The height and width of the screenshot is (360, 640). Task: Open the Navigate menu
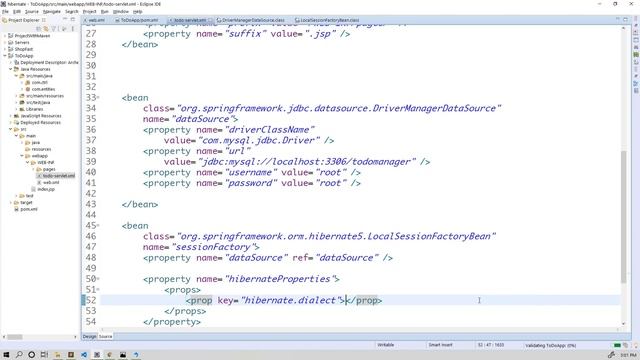click(x=52, y=11)
